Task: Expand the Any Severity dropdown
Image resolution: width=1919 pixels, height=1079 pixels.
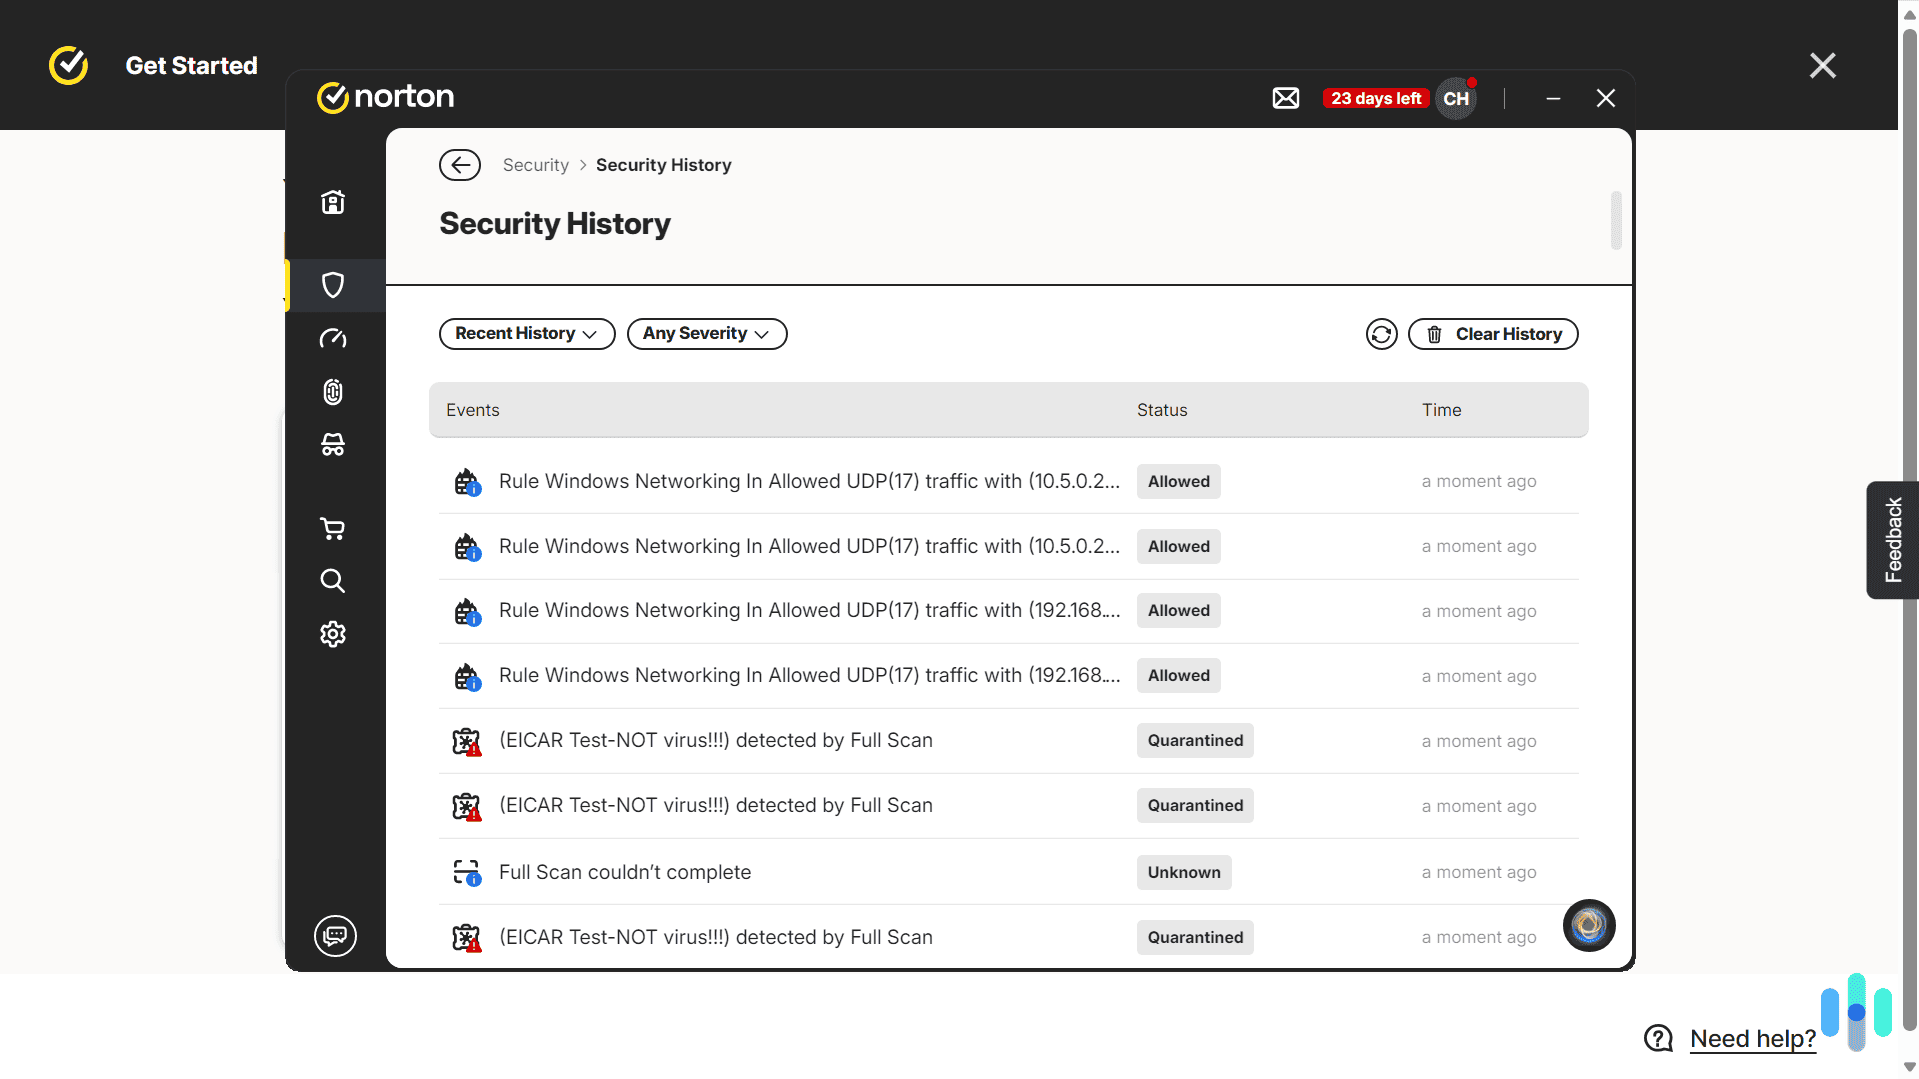Action: tap(707, 334)
